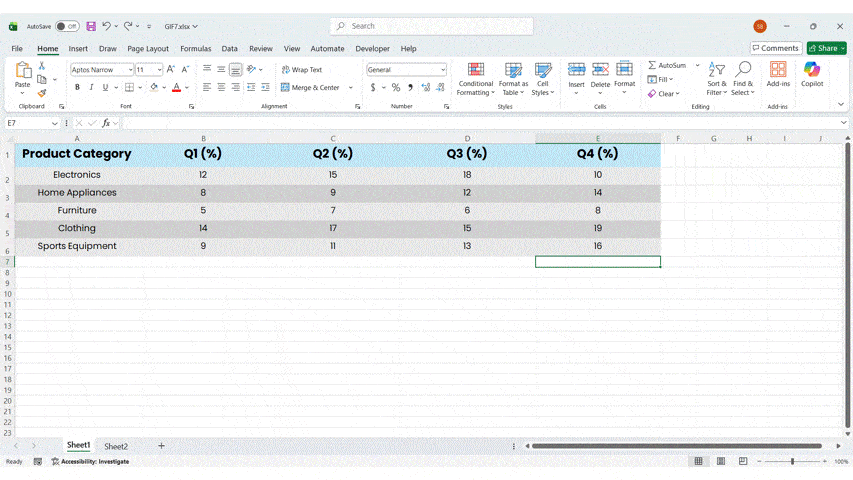Switch to the Developer tab
853x480 pixels.
[x=372, y=48]
